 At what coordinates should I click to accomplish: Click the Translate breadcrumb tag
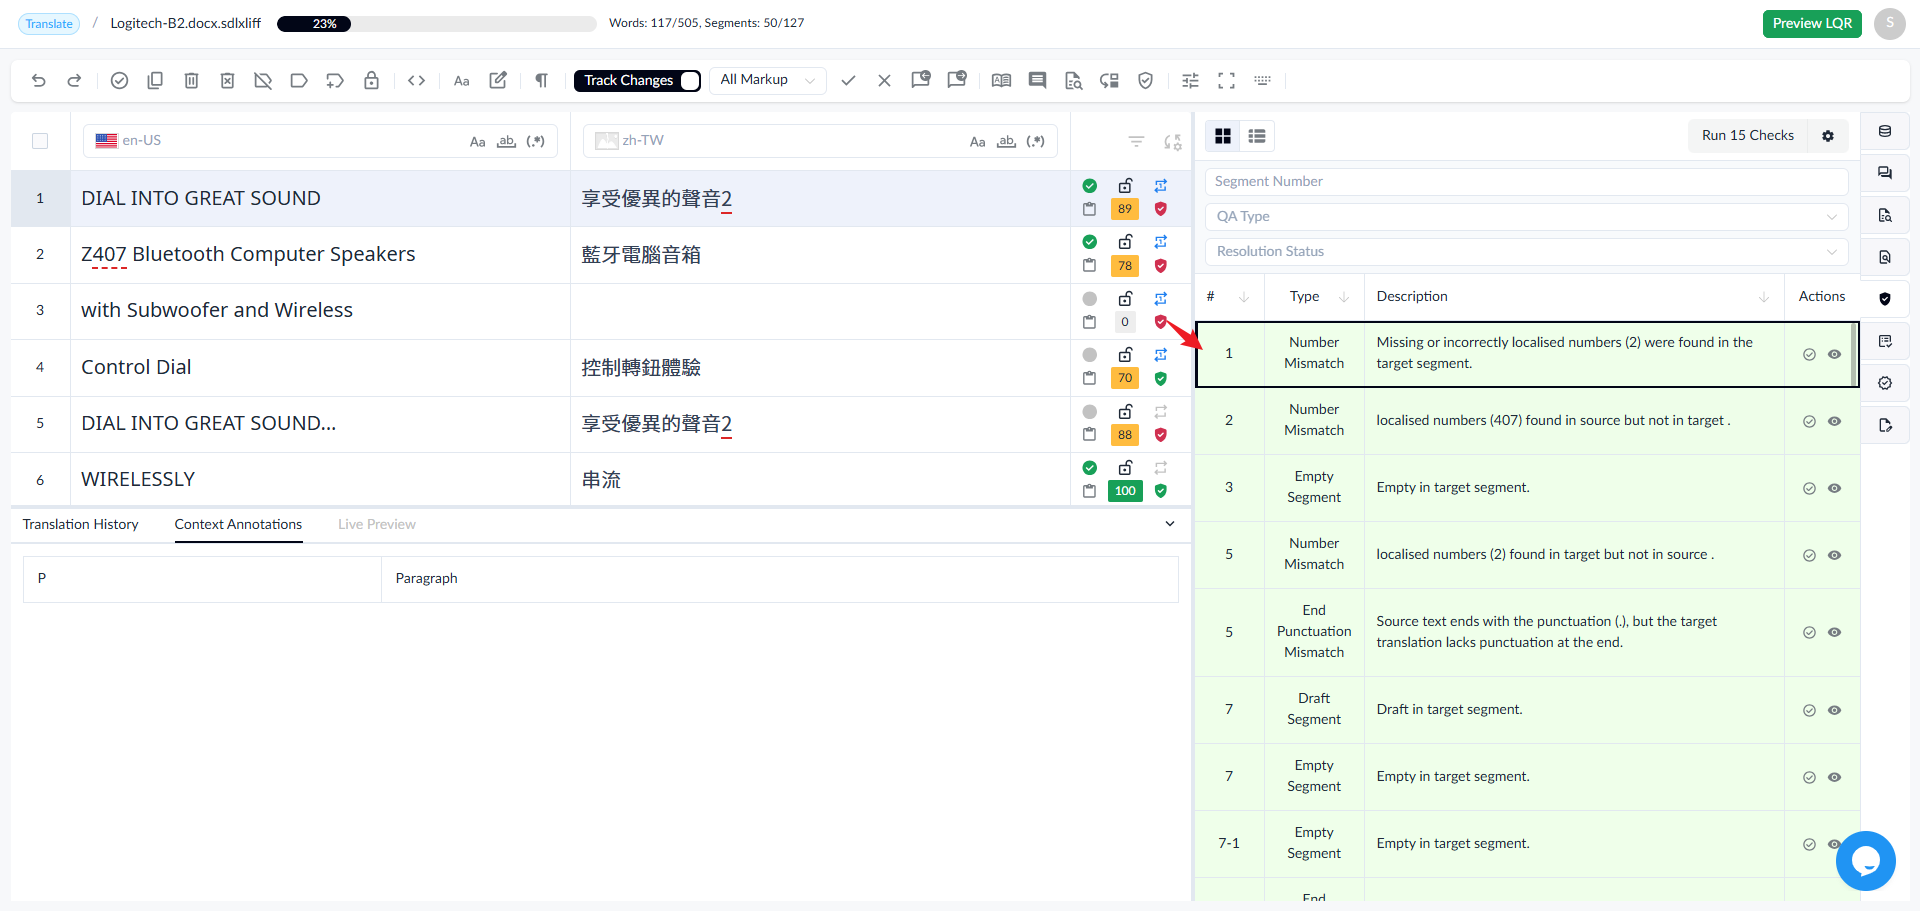[49, 23]
